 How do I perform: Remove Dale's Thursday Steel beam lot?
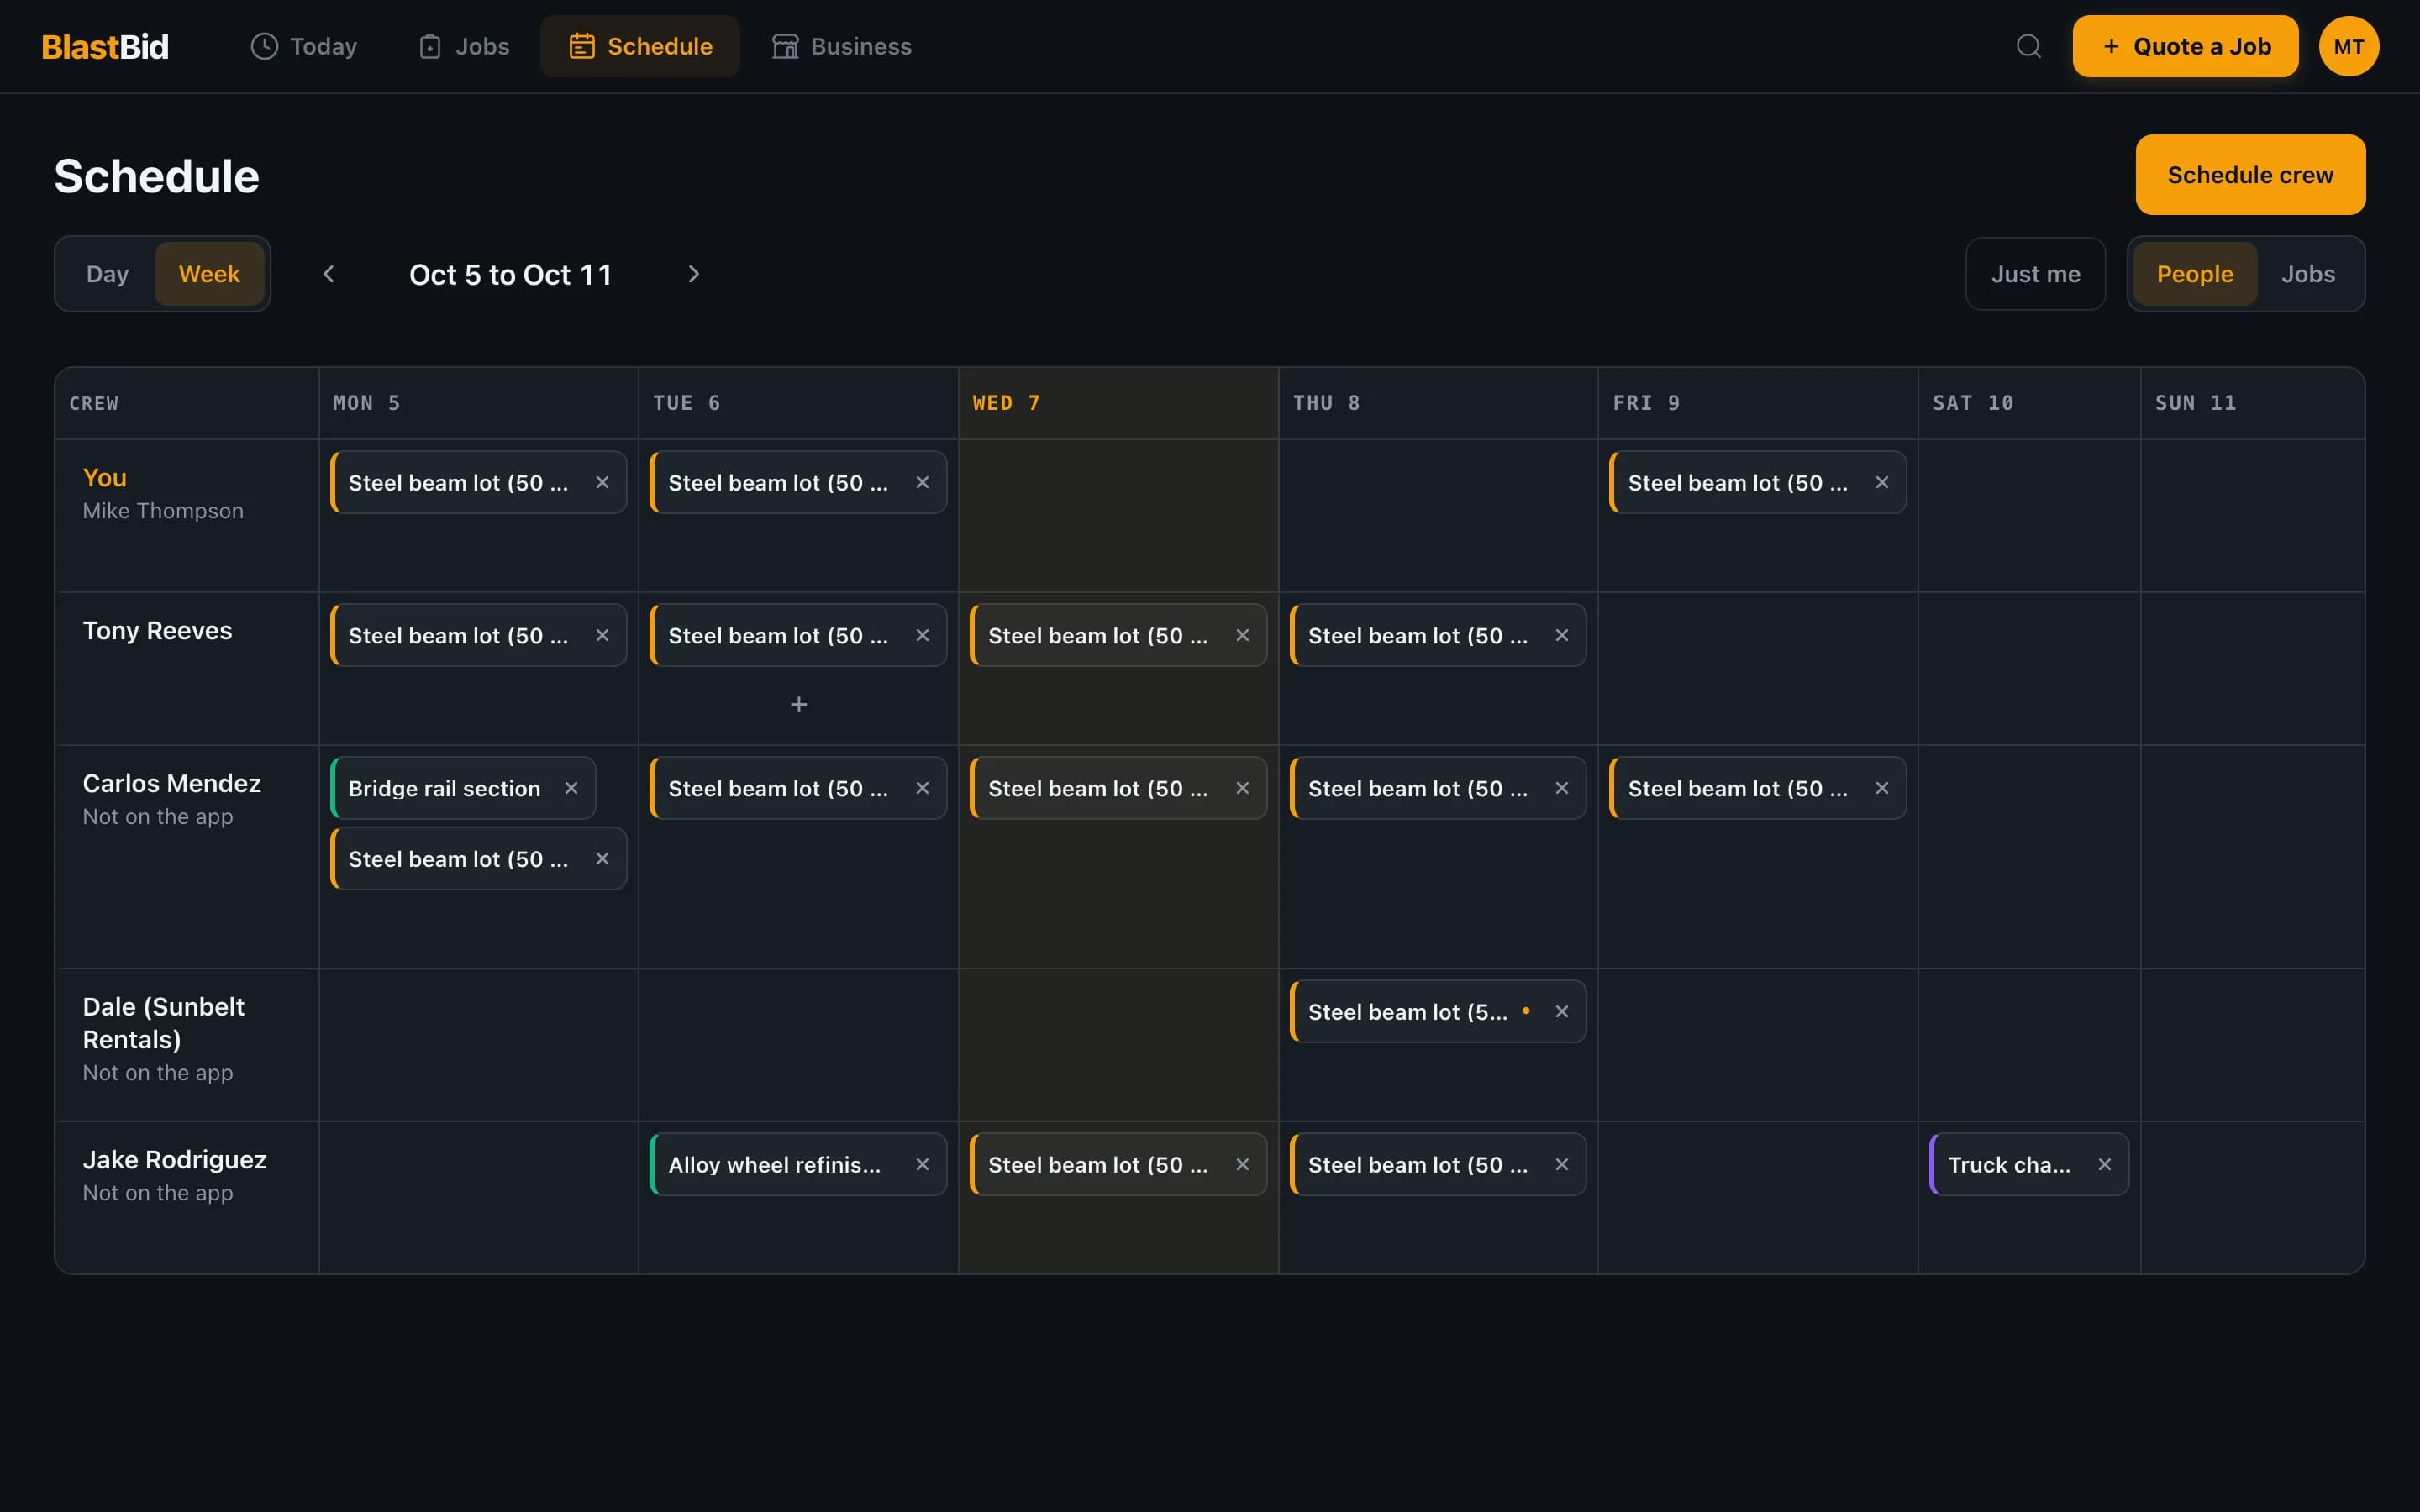click(x=1562, y=1011)
